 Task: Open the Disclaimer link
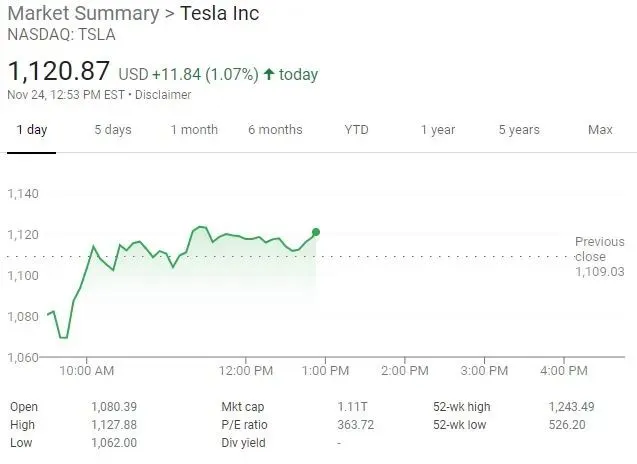(x=163, y=95)
